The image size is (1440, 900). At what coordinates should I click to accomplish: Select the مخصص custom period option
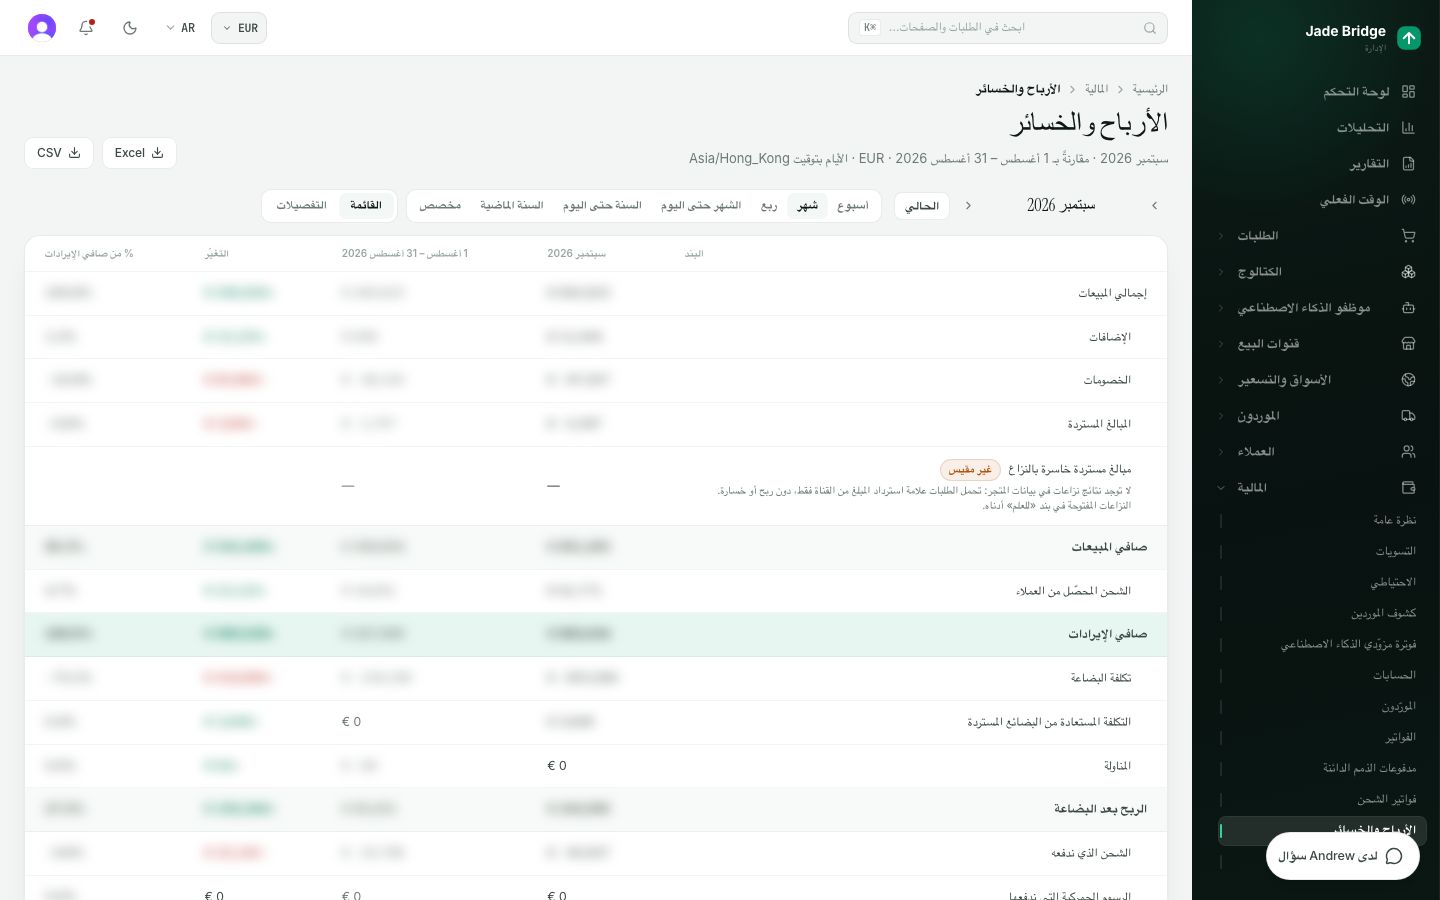[x=440, y=206]
